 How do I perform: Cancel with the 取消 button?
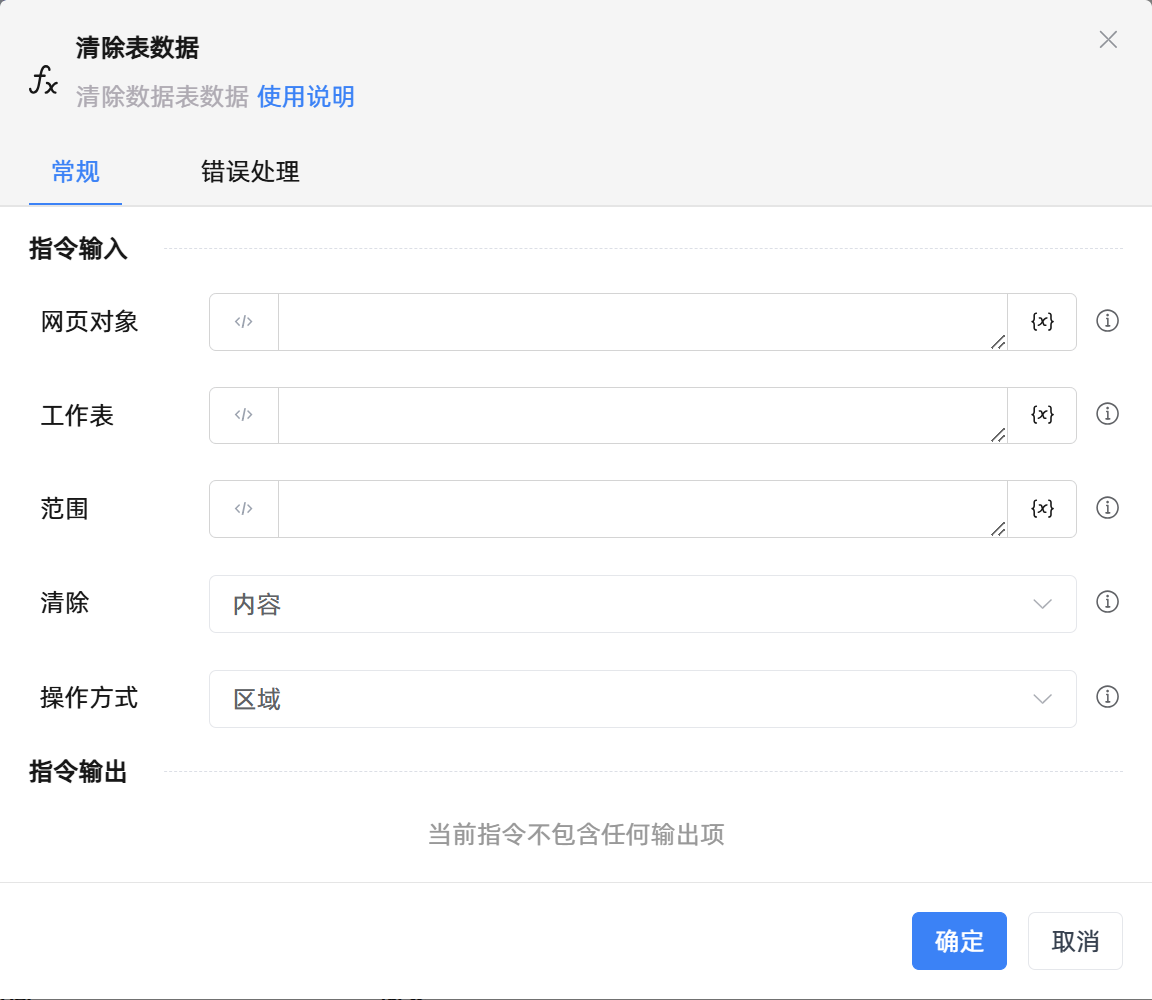pos(1075,941)
